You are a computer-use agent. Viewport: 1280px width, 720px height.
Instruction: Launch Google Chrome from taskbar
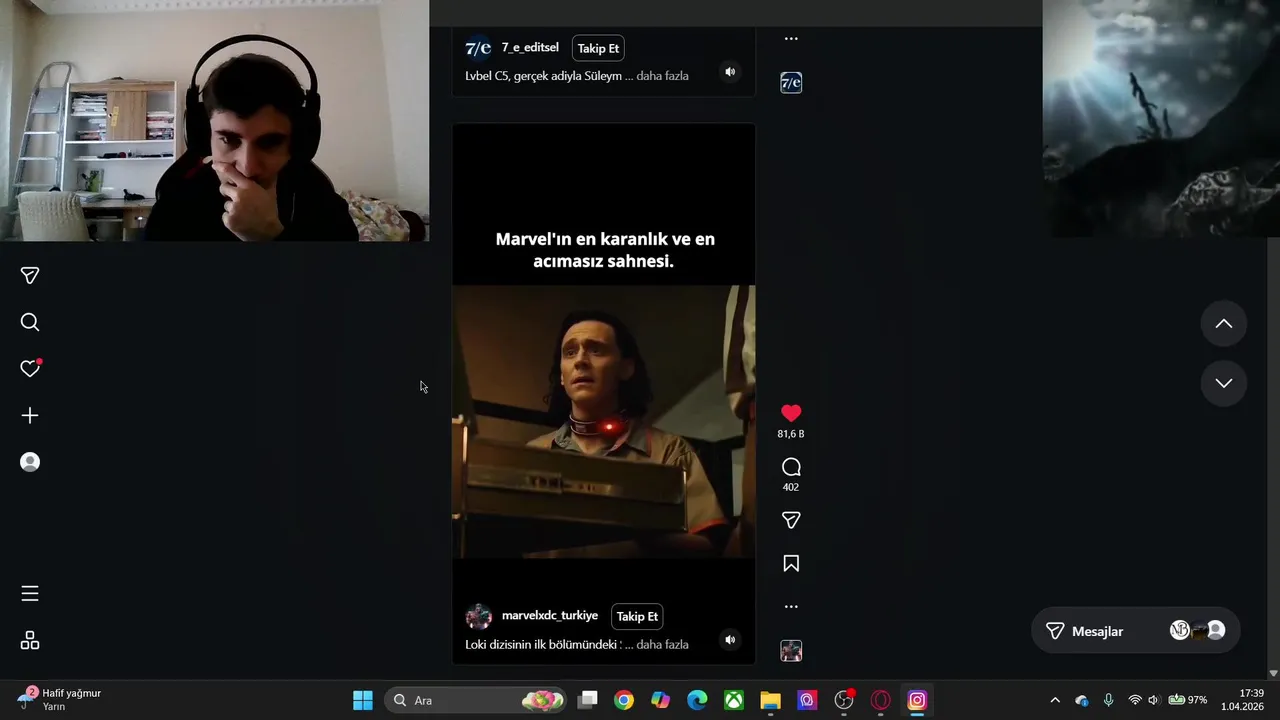point(624,700)
